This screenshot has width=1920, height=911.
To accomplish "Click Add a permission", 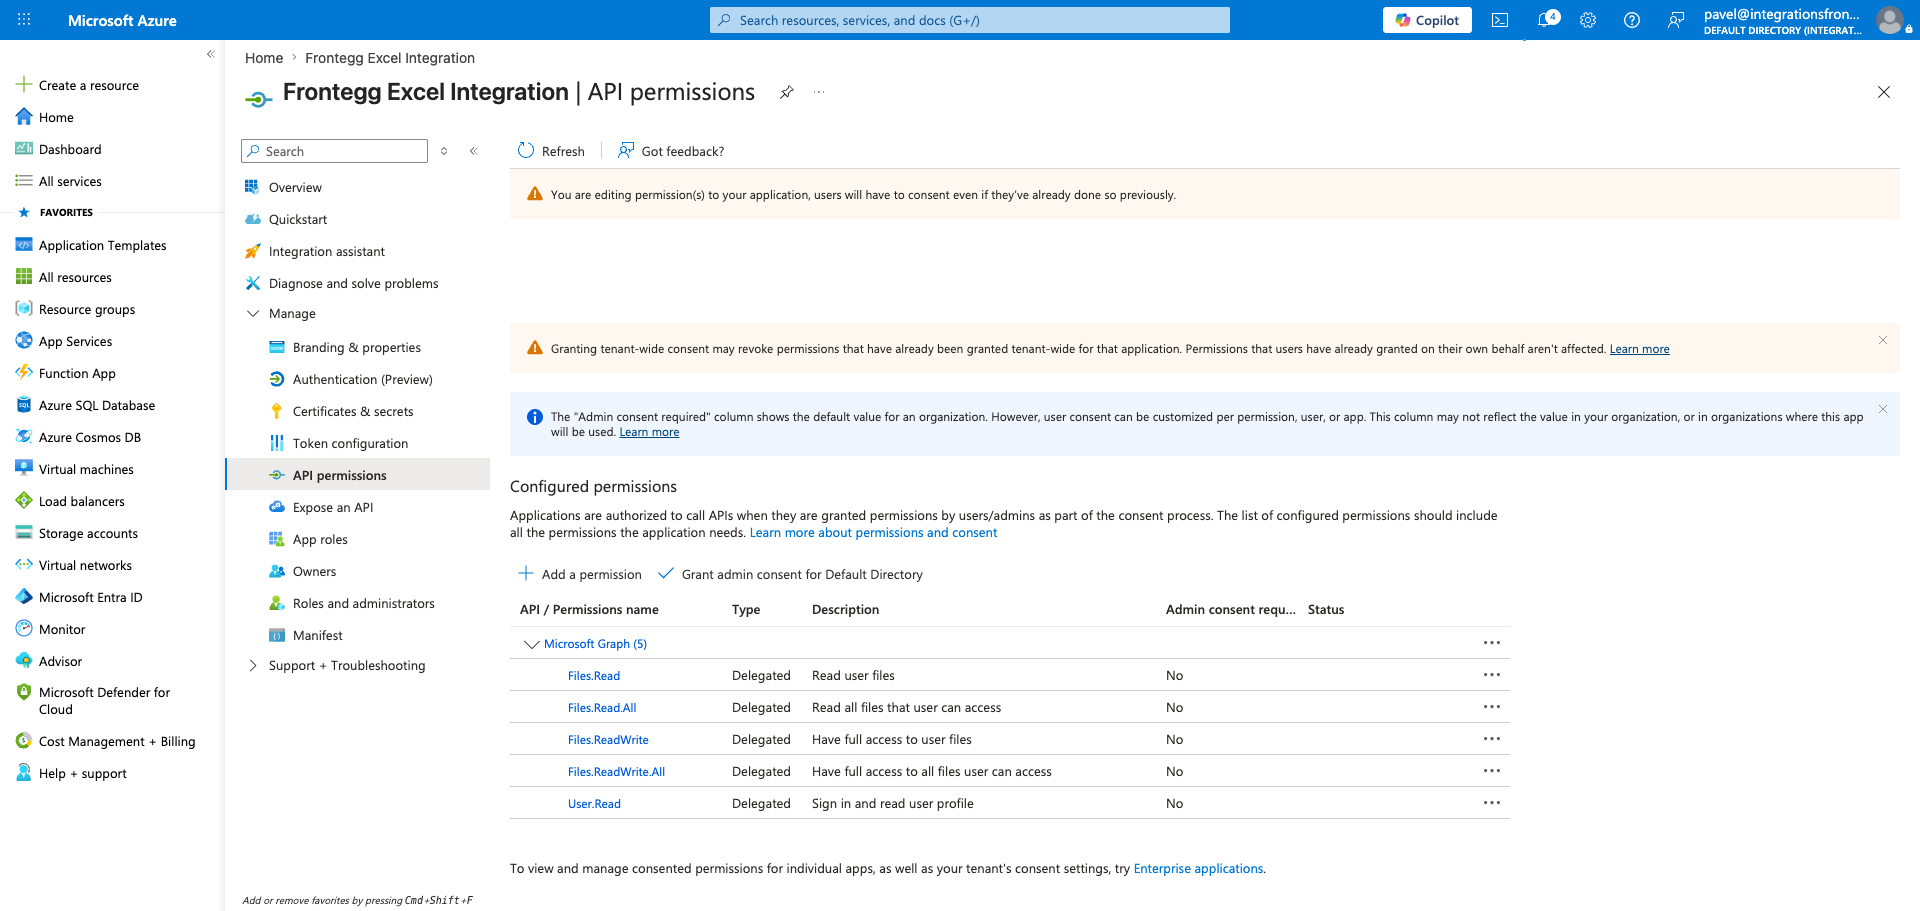I will click(580, 574).
